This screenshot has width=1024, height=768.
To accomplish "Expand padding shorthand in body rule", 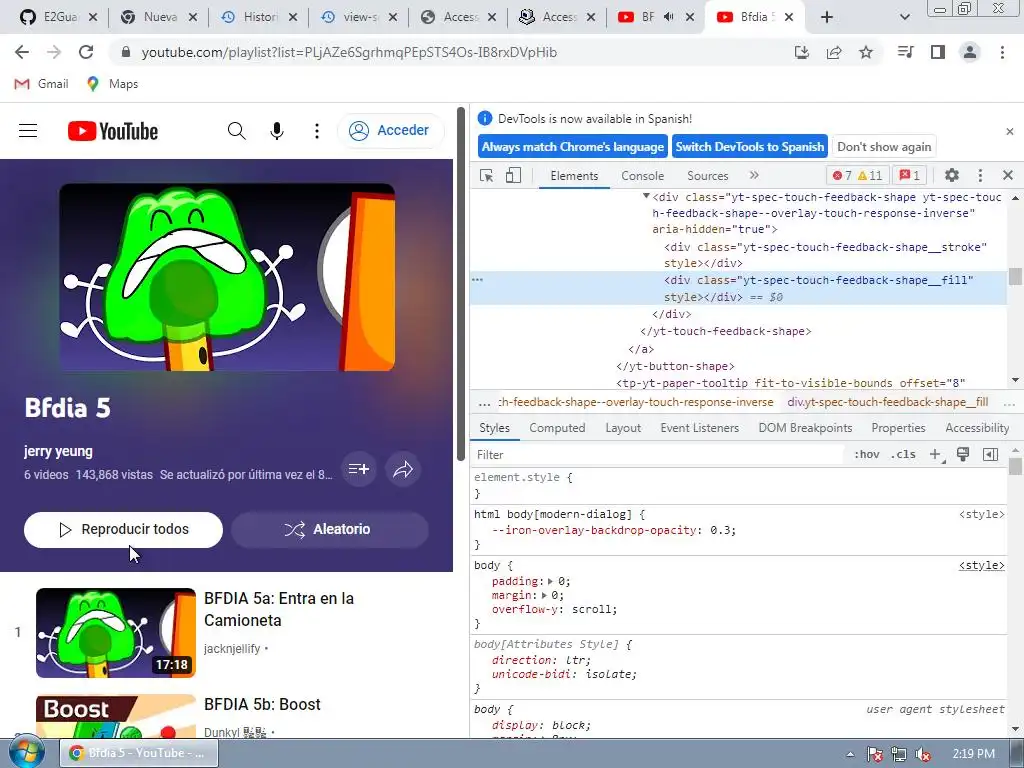I will (550, 581).
